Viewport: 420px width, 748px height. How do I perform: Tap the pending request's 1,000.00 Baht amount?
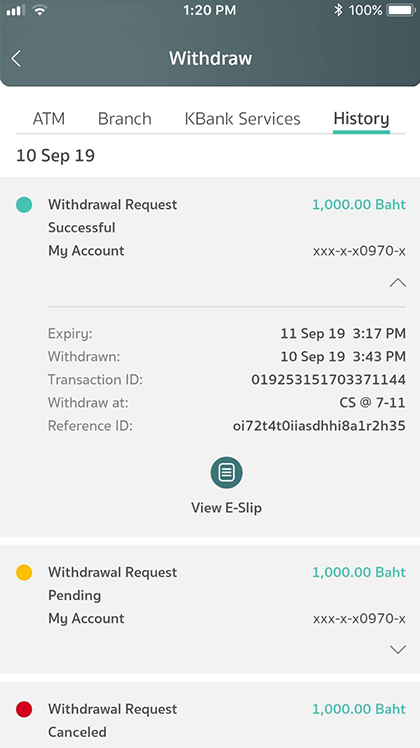click(359, 572)
